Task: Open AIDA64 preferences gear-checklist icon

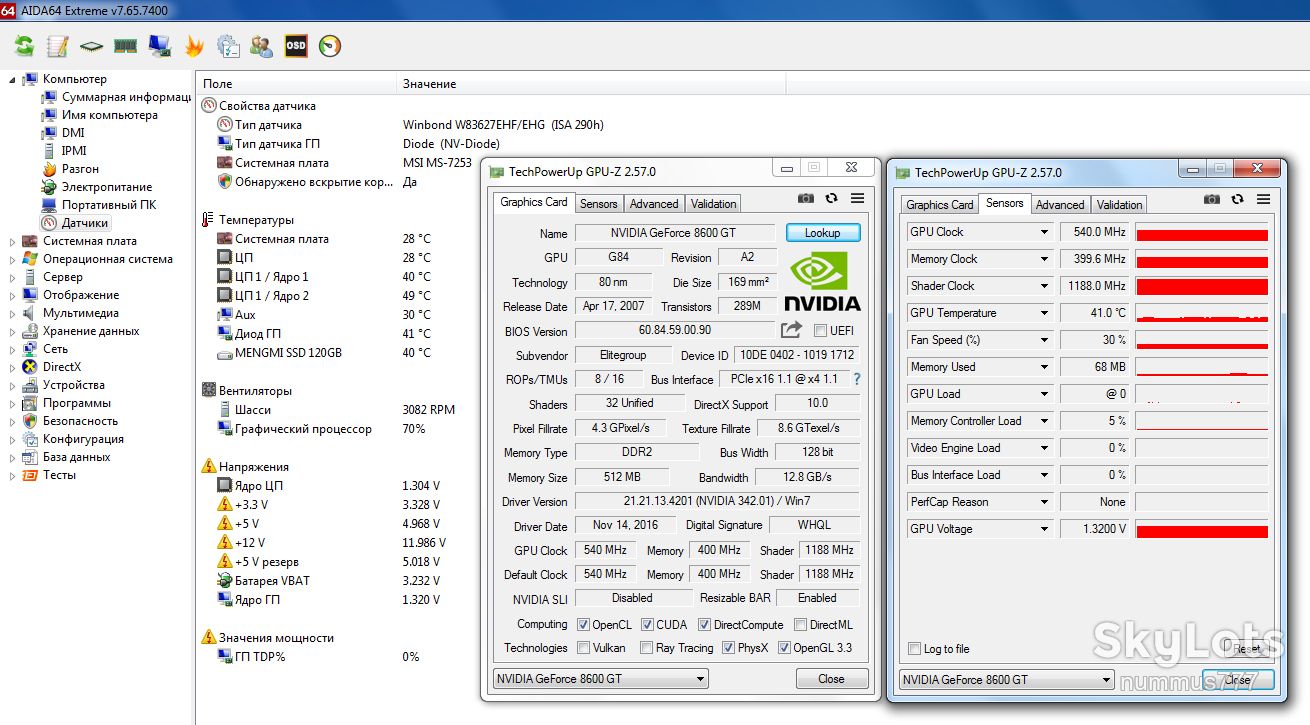Action: (228, 46)
